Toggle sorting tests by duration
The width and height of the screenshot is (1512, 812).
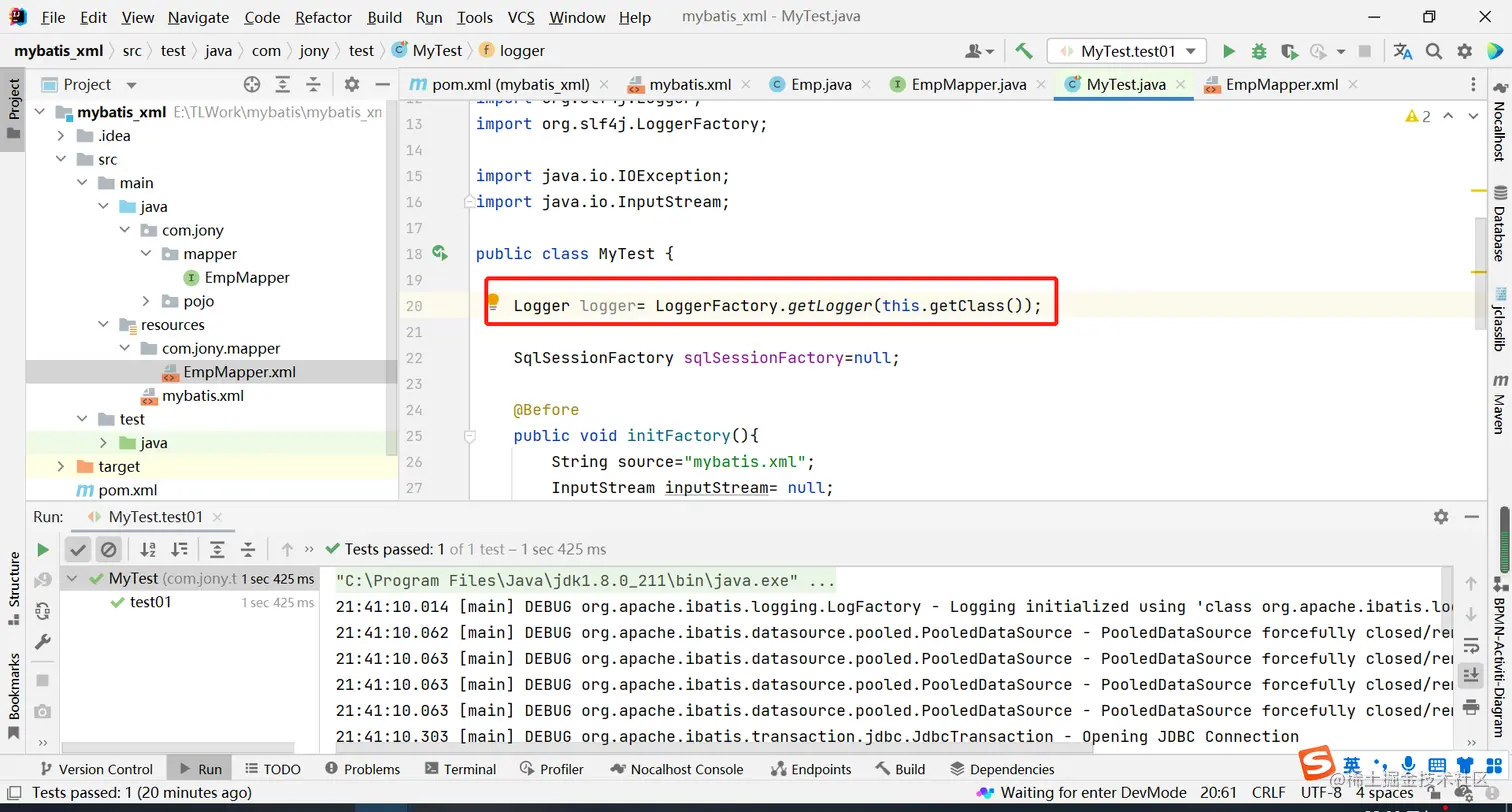179,549
